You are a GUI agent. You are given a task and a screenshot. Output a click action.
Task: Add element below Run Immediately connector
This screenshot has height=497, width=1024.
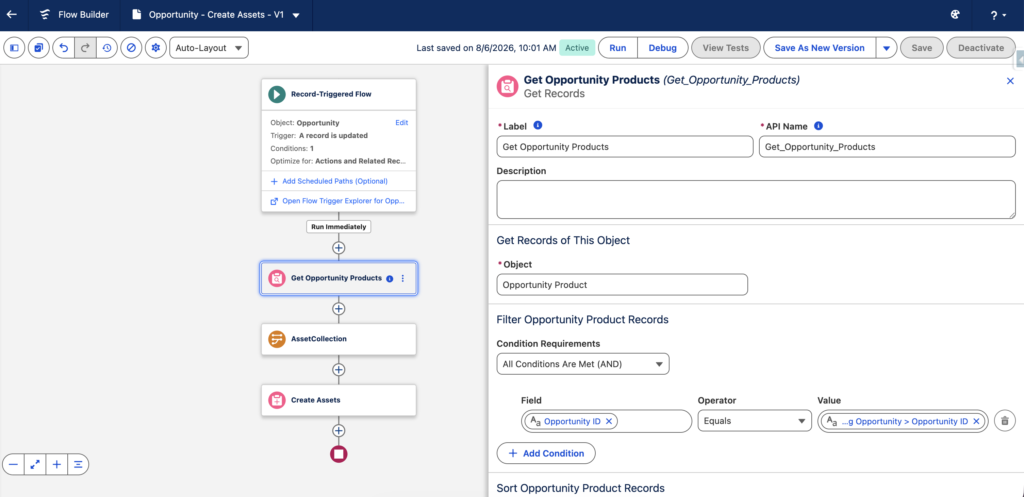338,248
